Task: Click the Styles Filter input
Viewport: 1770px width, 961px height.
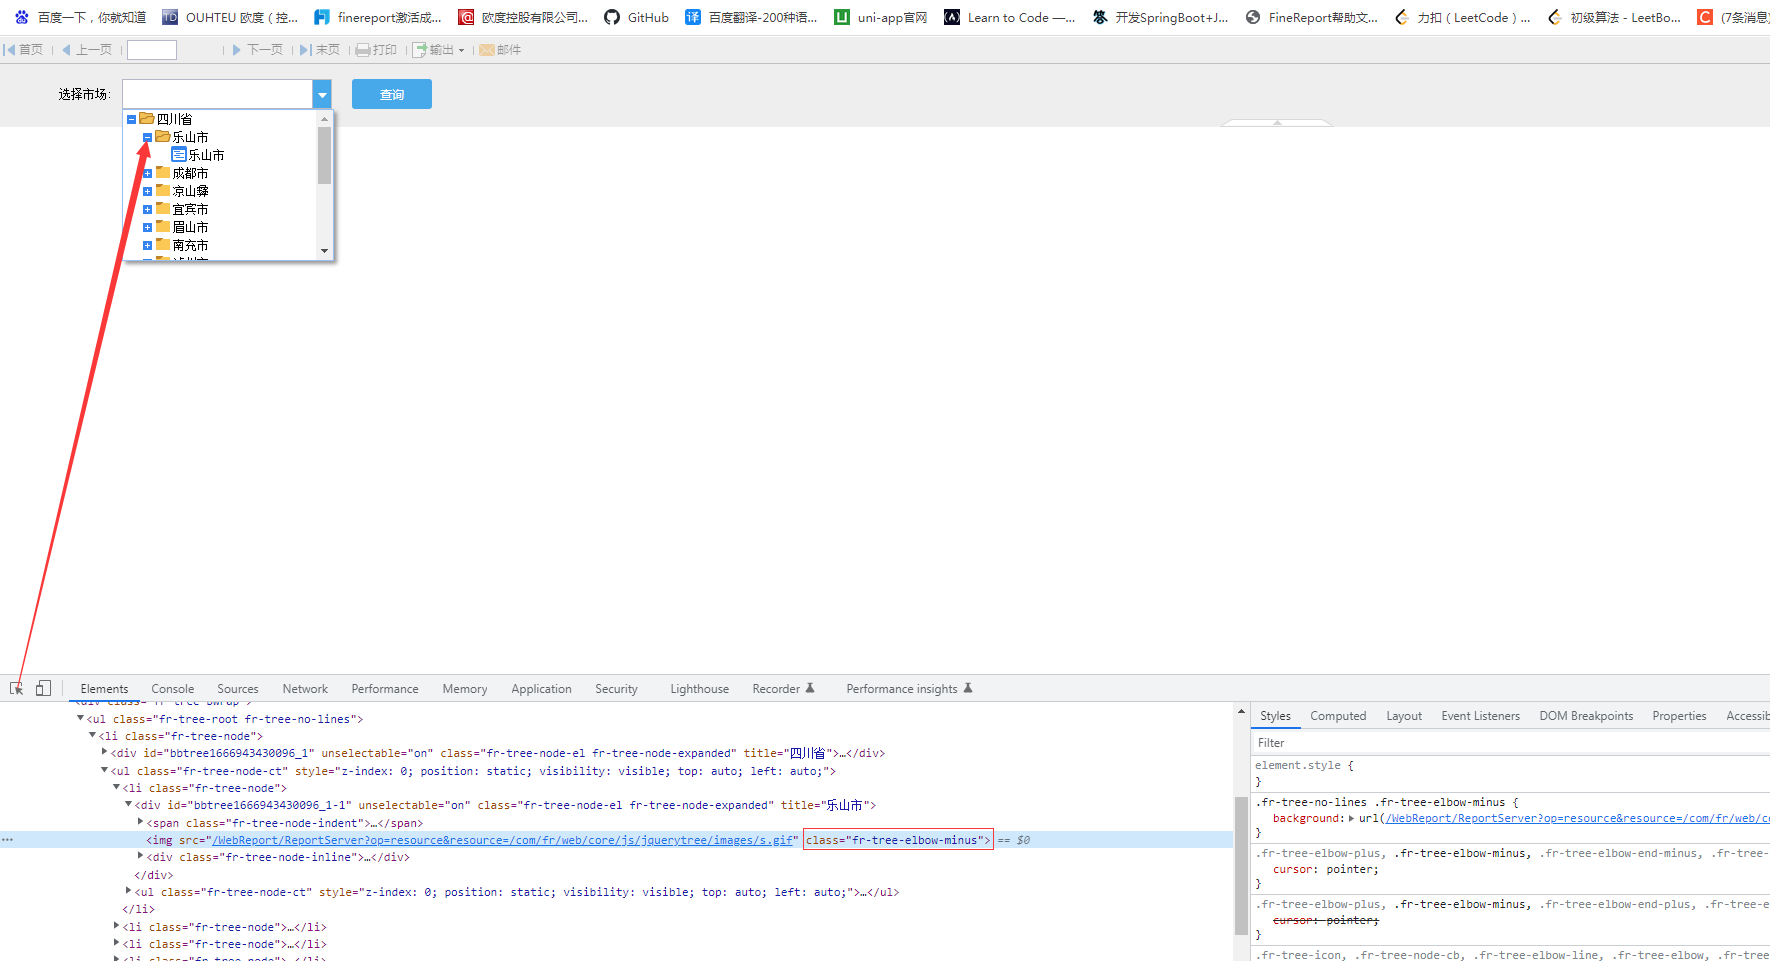Action: point(1510,743)
